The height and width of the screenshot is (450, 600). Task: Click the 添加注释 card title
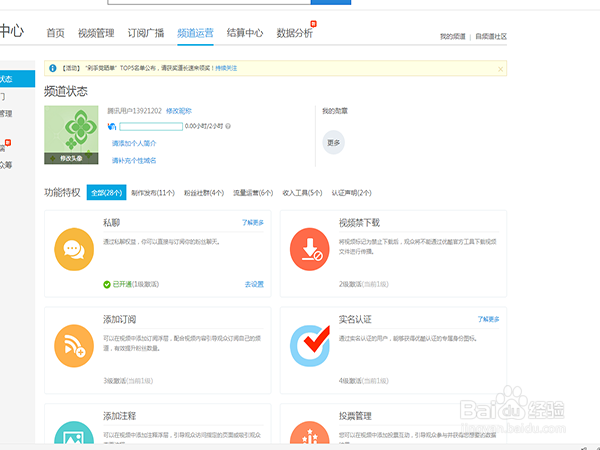point(119,416)
